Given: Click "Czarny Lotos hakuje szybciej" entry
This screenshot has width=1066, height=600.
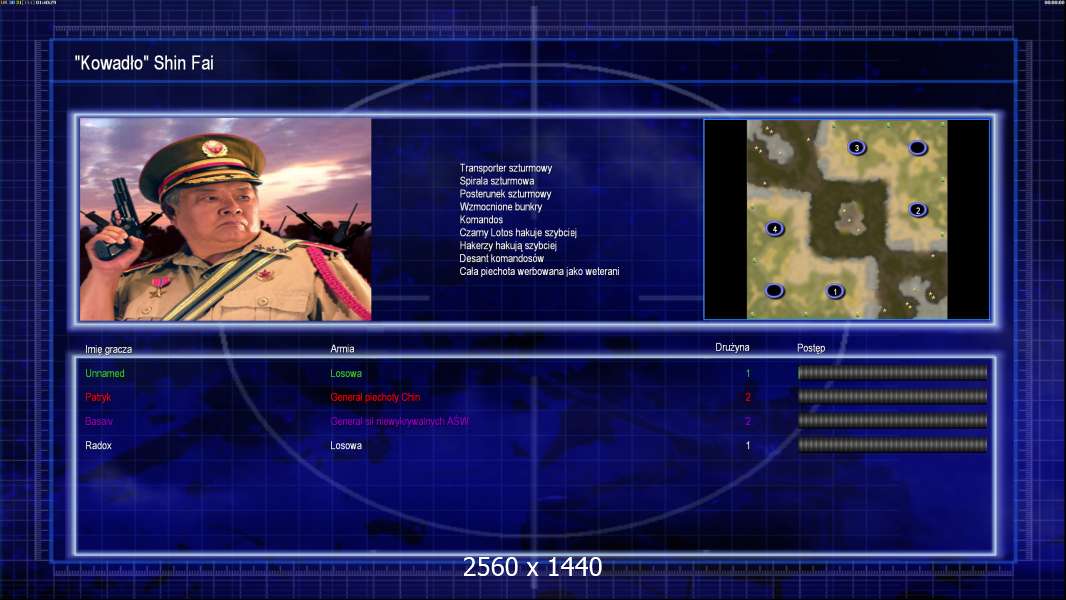Looking at the screenshot, I should click(518, 232).
